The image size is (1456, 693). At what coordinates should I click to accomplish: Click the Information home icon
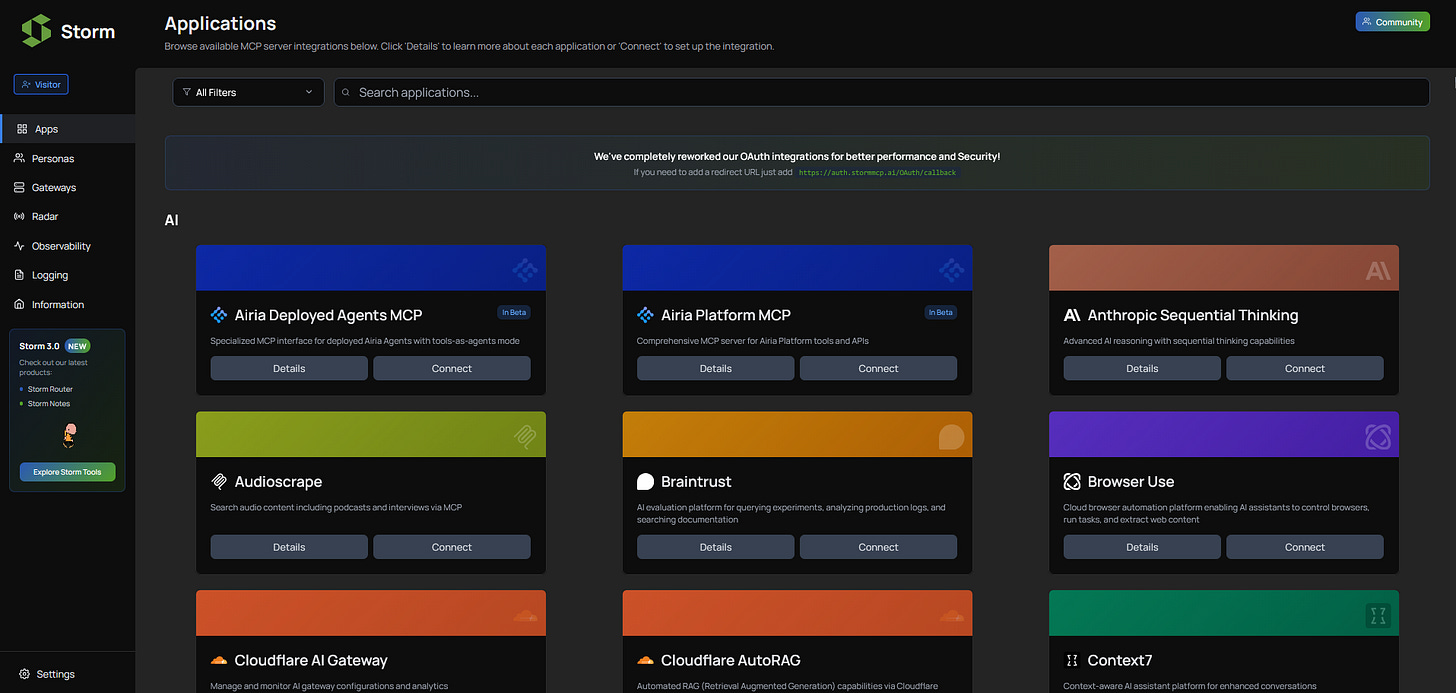[x=20, y=304]
